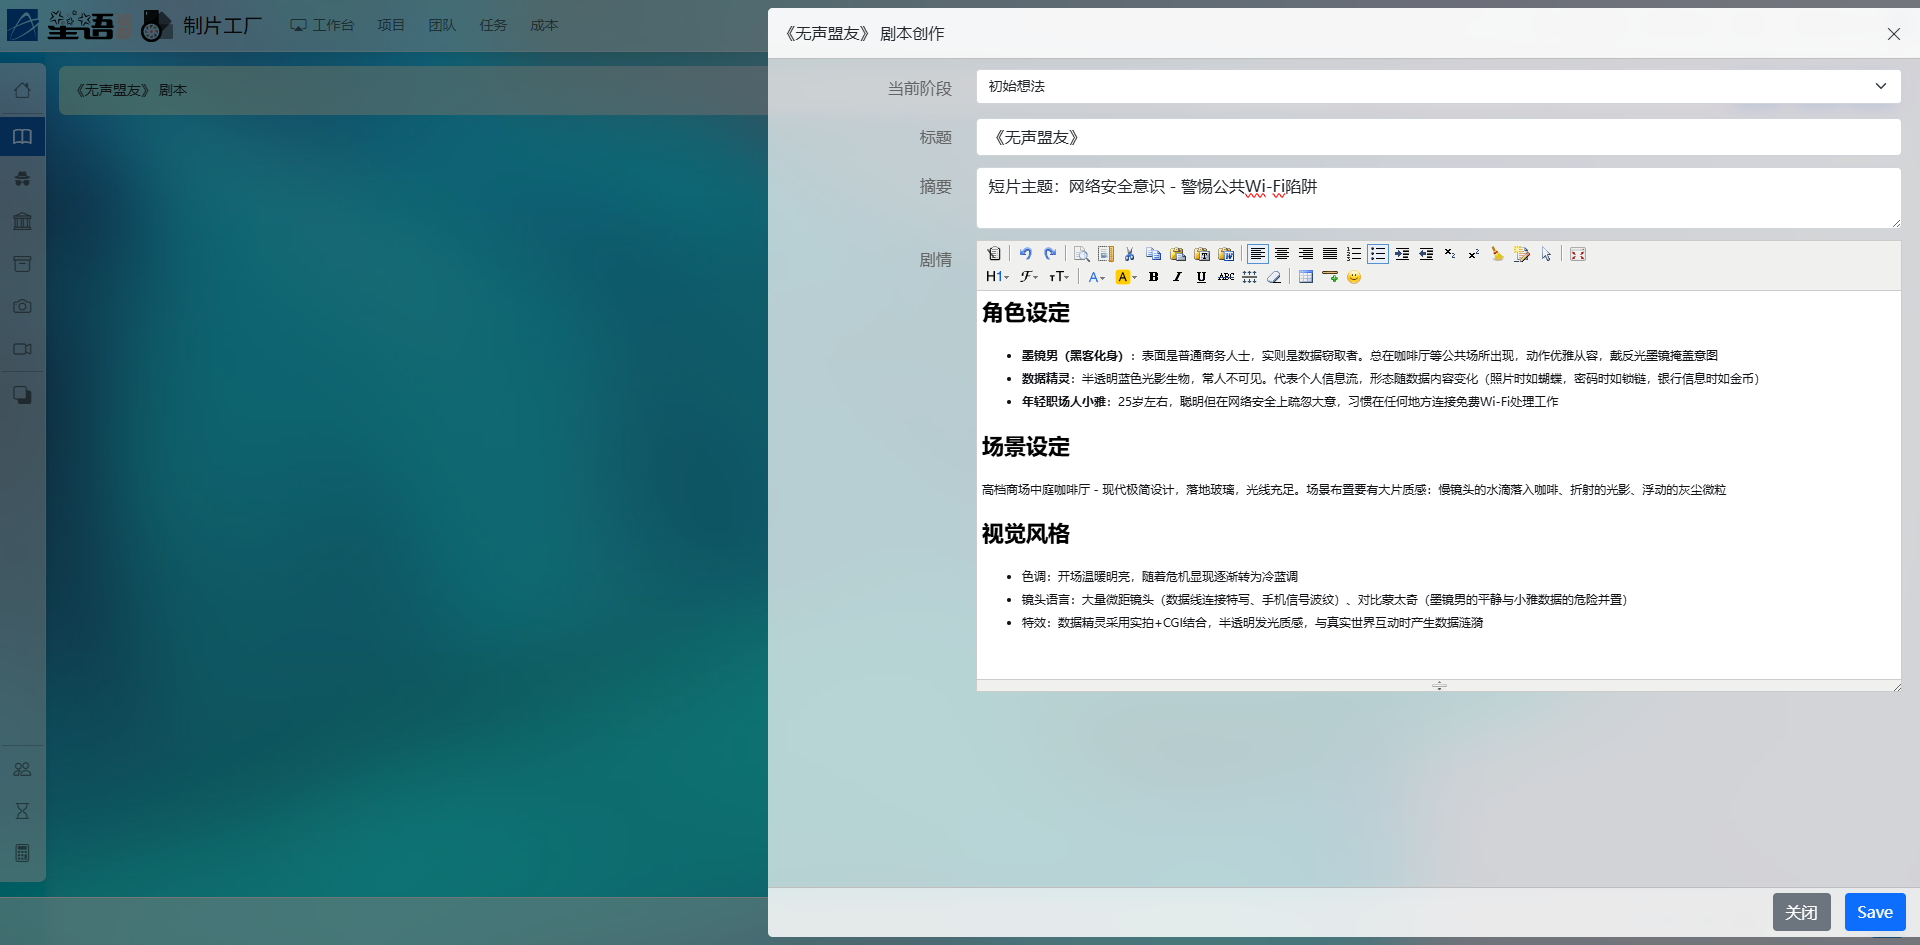Viewport: 1920px width, 945px height.
Task: Click the fullscreen editor icon
Action: click(x=1577, y=254)
